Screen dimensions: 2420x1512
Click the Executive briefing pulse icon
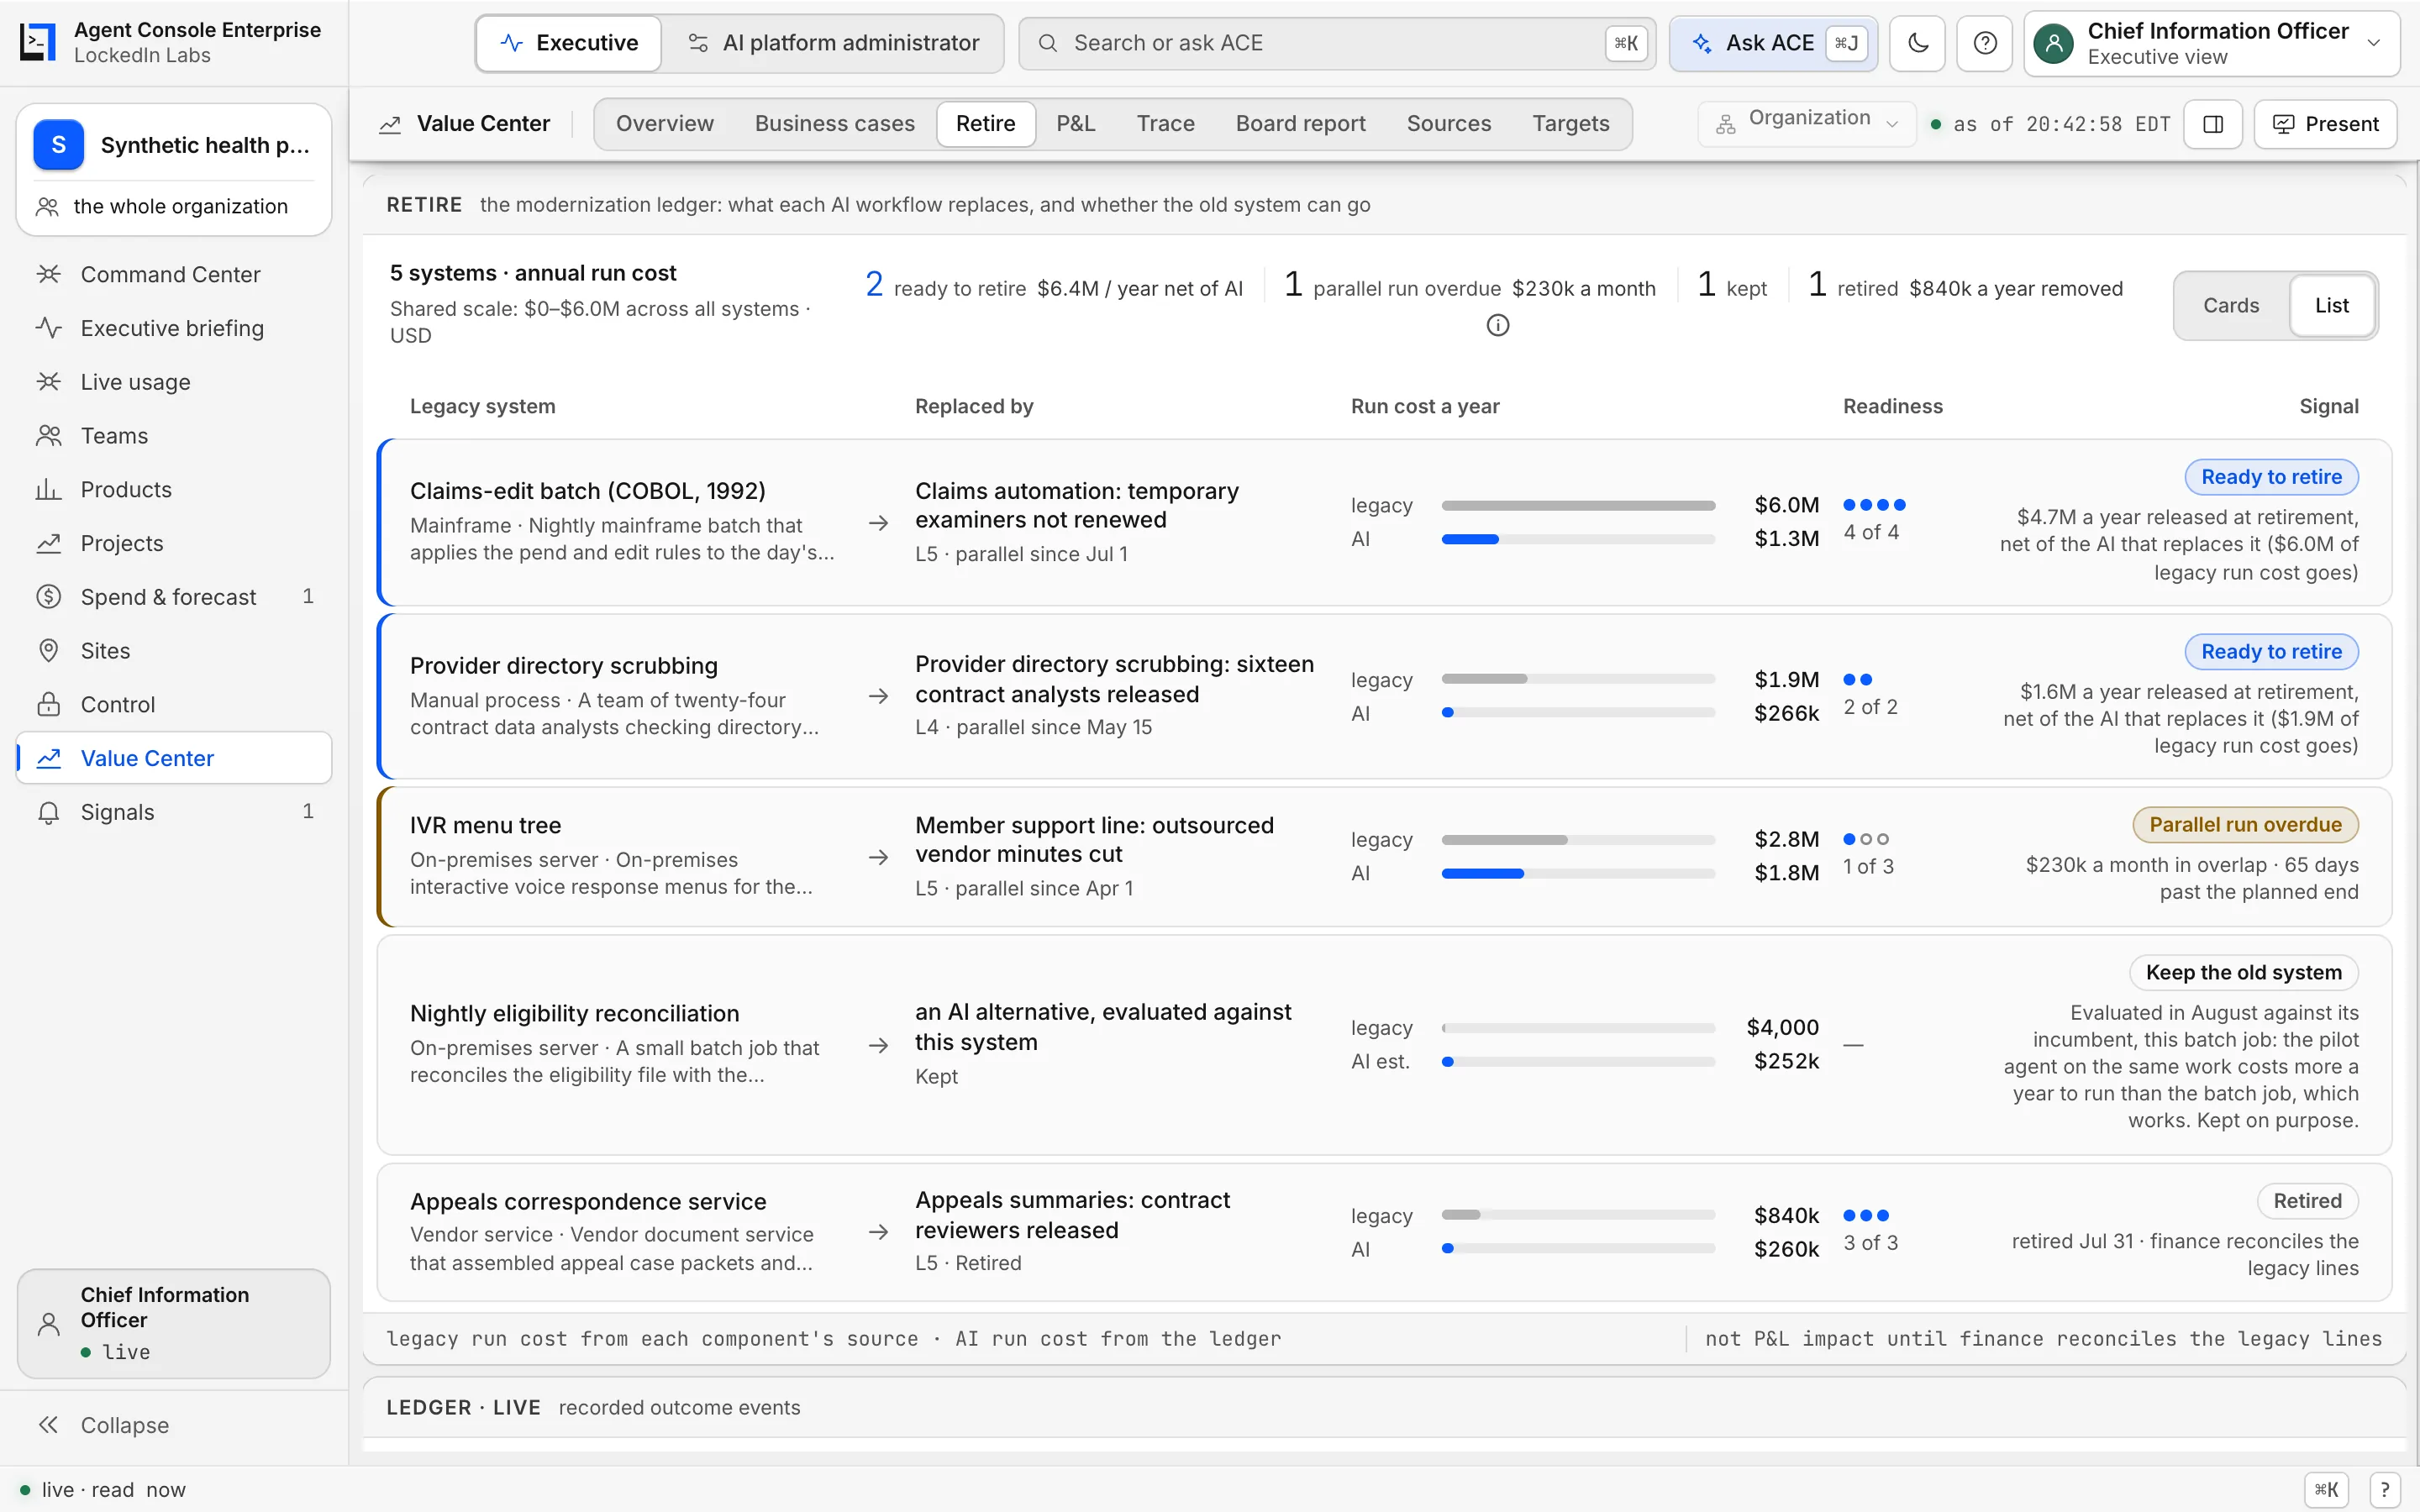[x=49, y=328]
